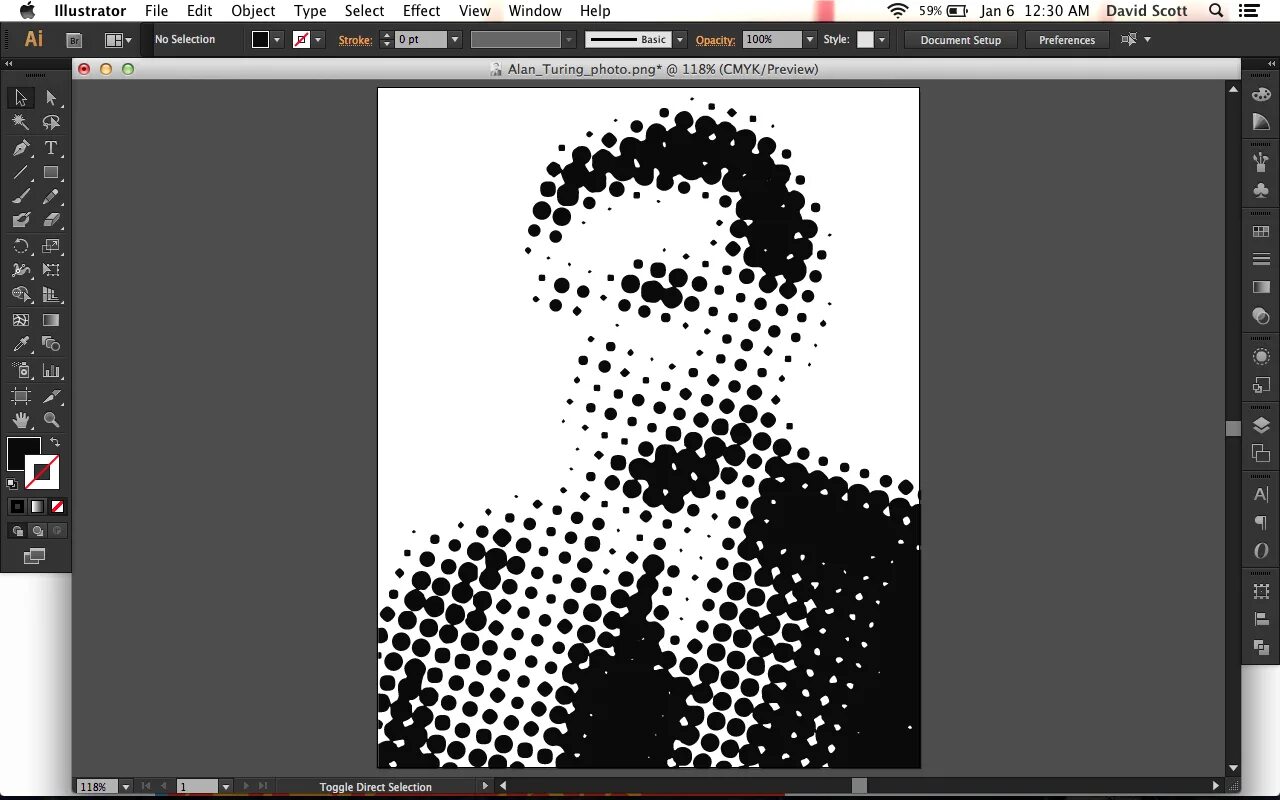This screenshot has width=1280, height=800.
Task: Select the Line Segment tool
Action: pyautogui.click(x=20, y=172)
